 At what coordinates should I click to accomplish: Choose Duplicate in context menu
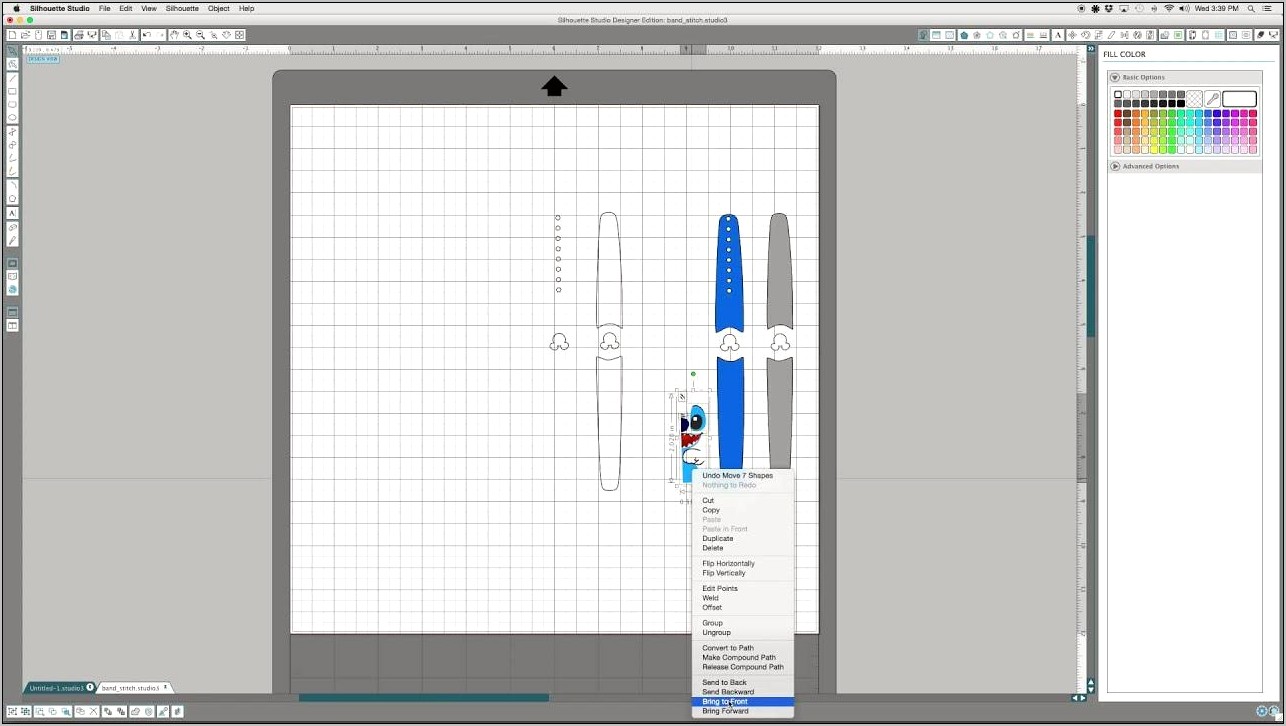(742, 538)
